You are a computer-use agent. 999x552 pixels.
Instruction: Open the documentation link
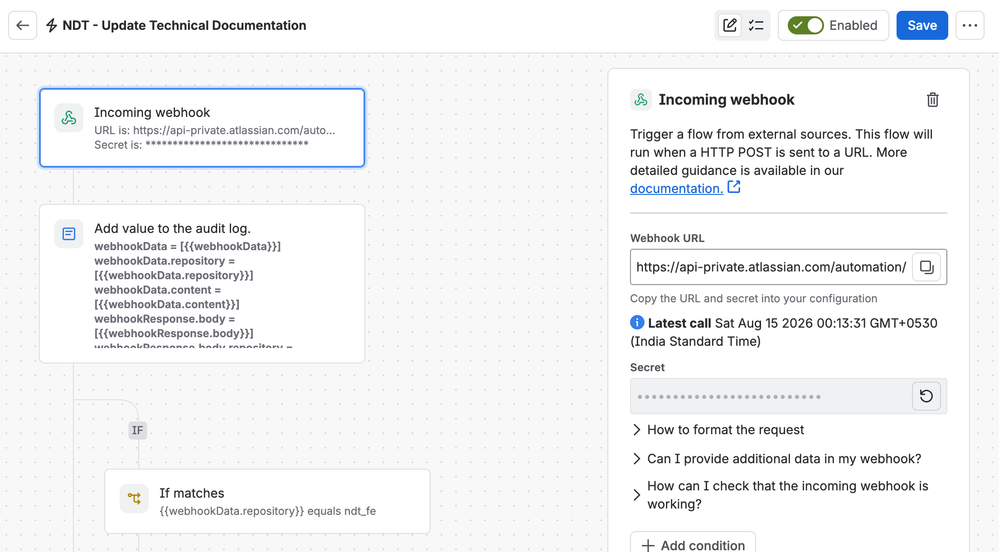[x=677, y=189]
